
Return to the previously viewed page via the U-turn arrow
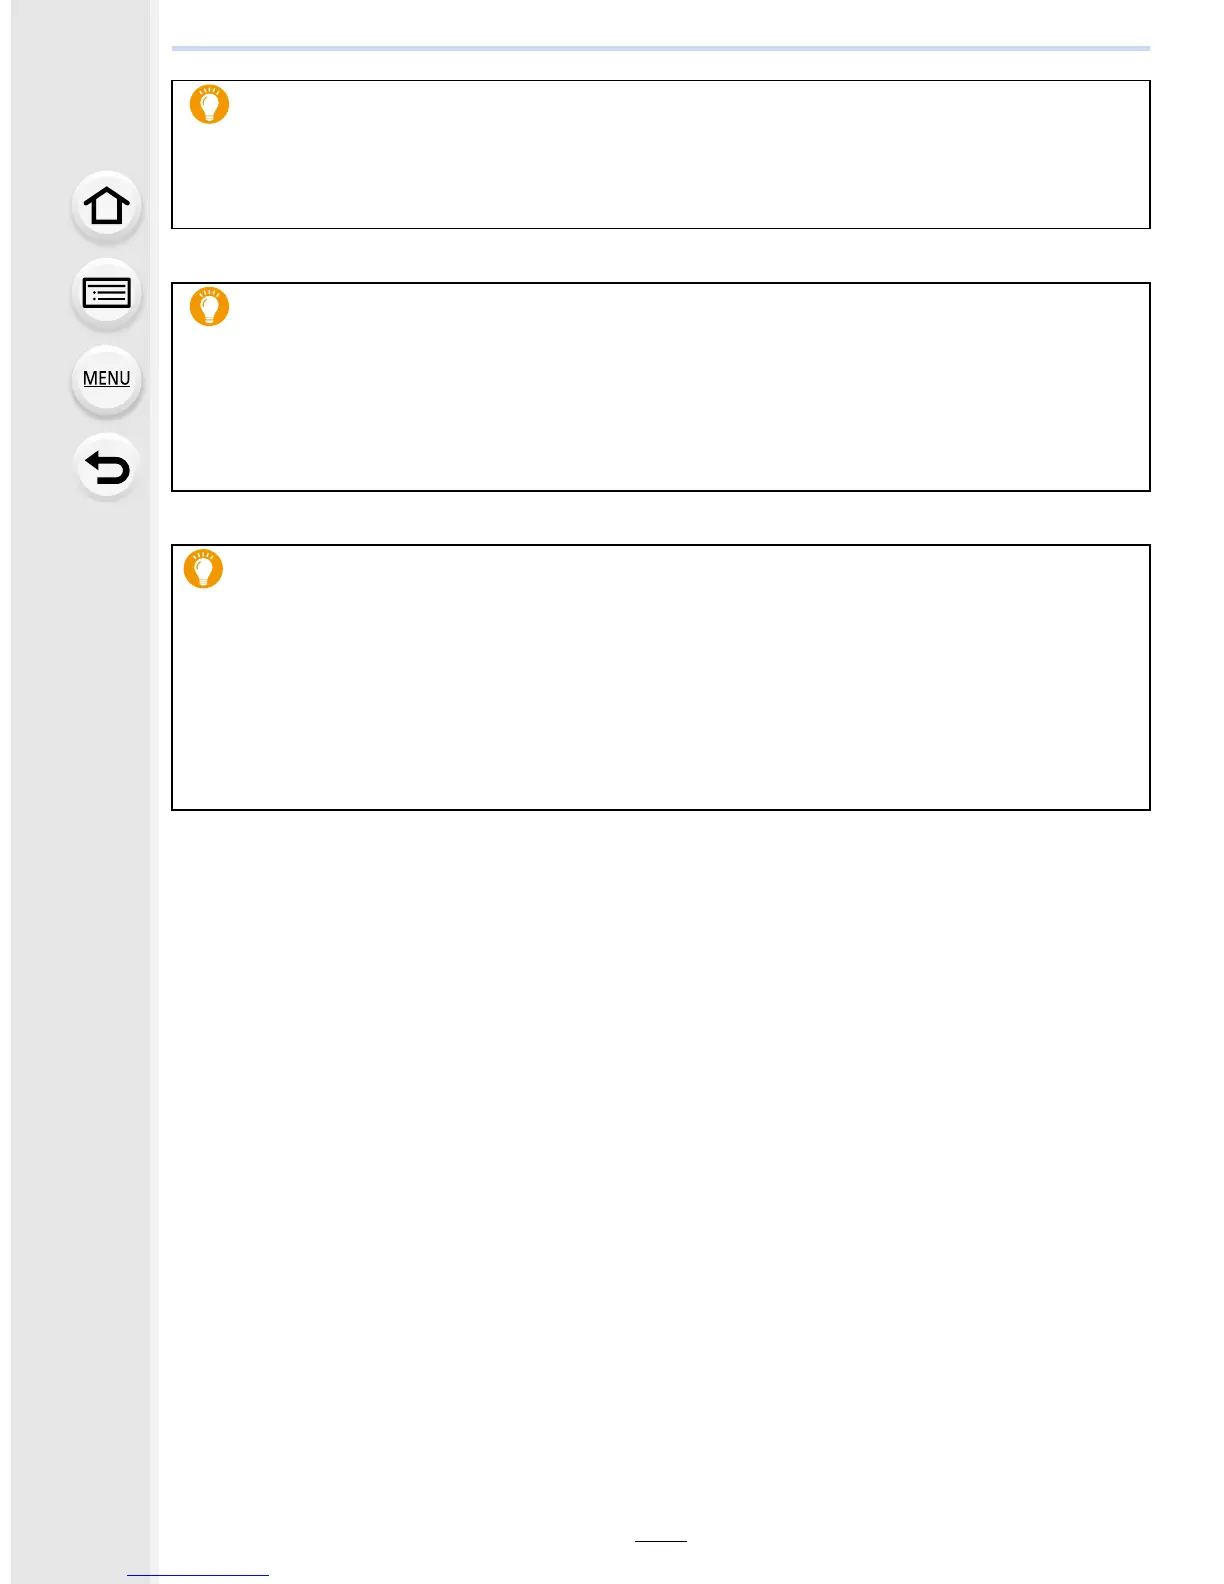106,467
